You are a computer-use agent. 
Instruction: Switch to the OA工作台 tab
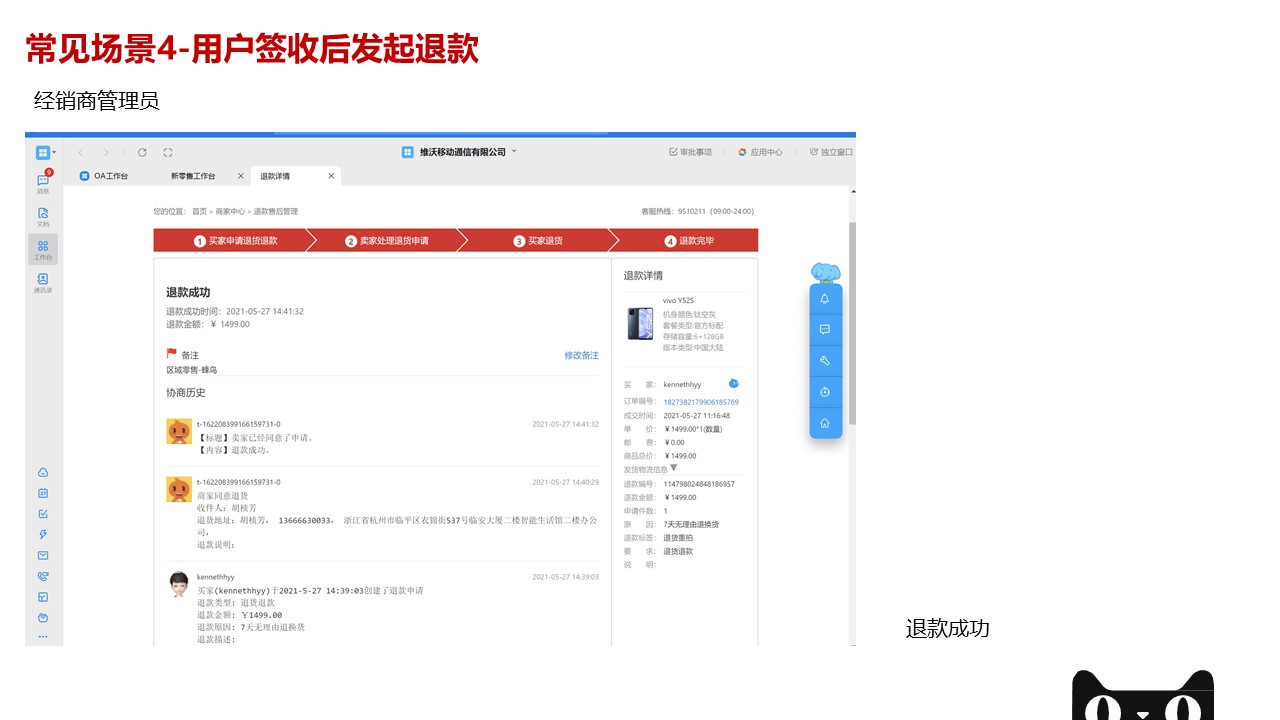point(111,176)
